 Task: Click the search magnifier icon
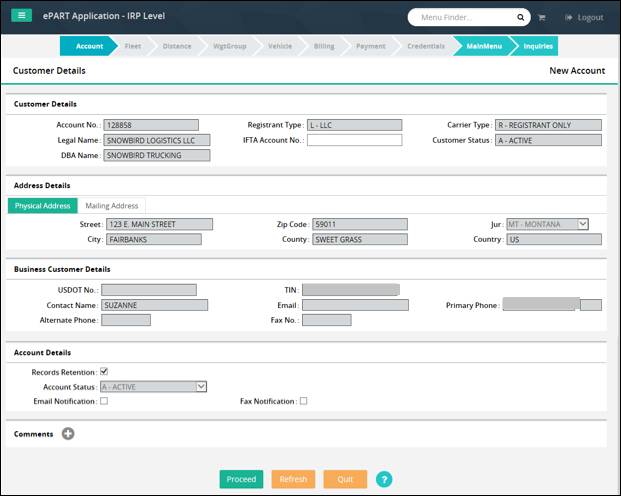pos(520,17)
